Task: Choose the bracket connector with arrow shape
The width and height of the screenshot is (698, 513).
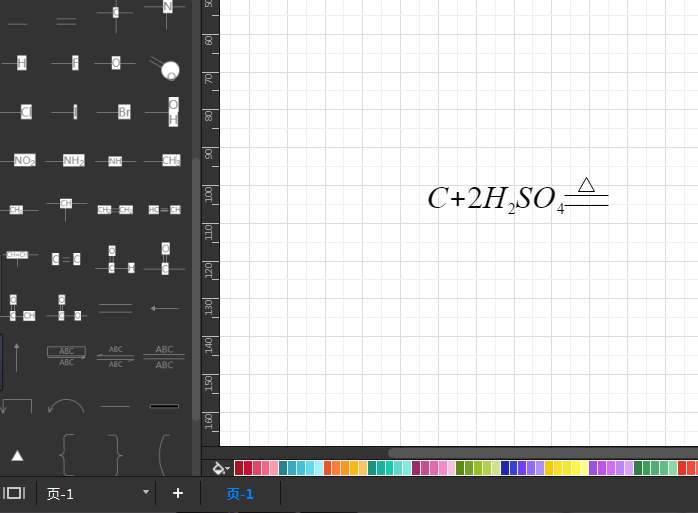Action: [16, 406]
